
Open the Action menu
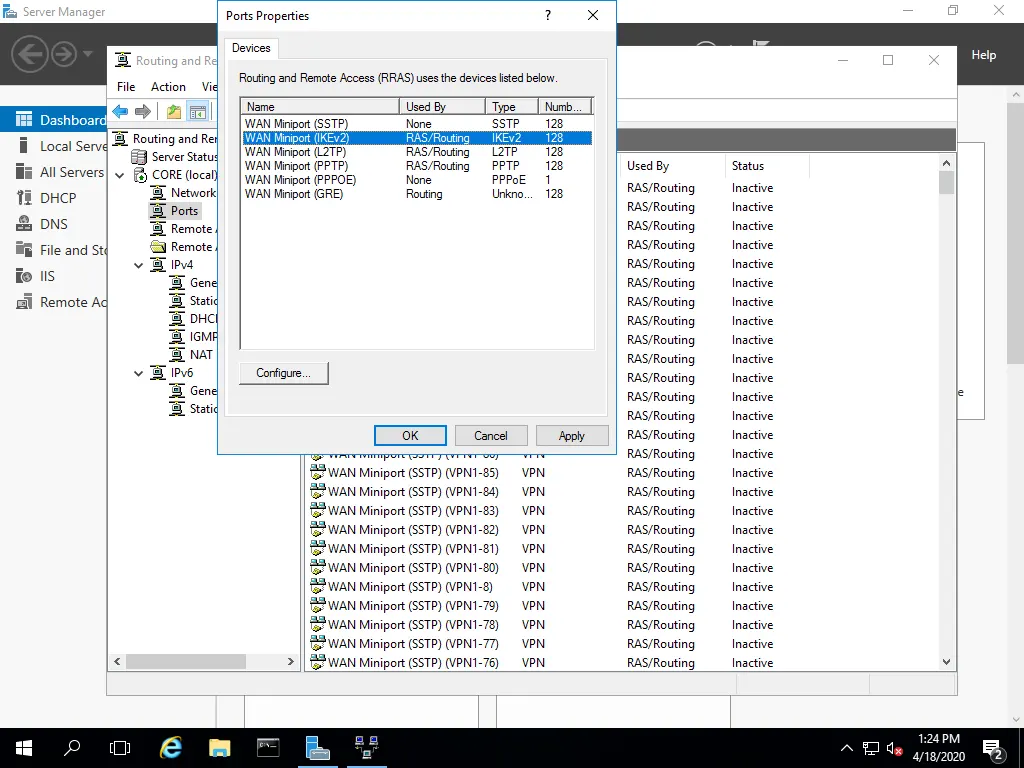168,87
